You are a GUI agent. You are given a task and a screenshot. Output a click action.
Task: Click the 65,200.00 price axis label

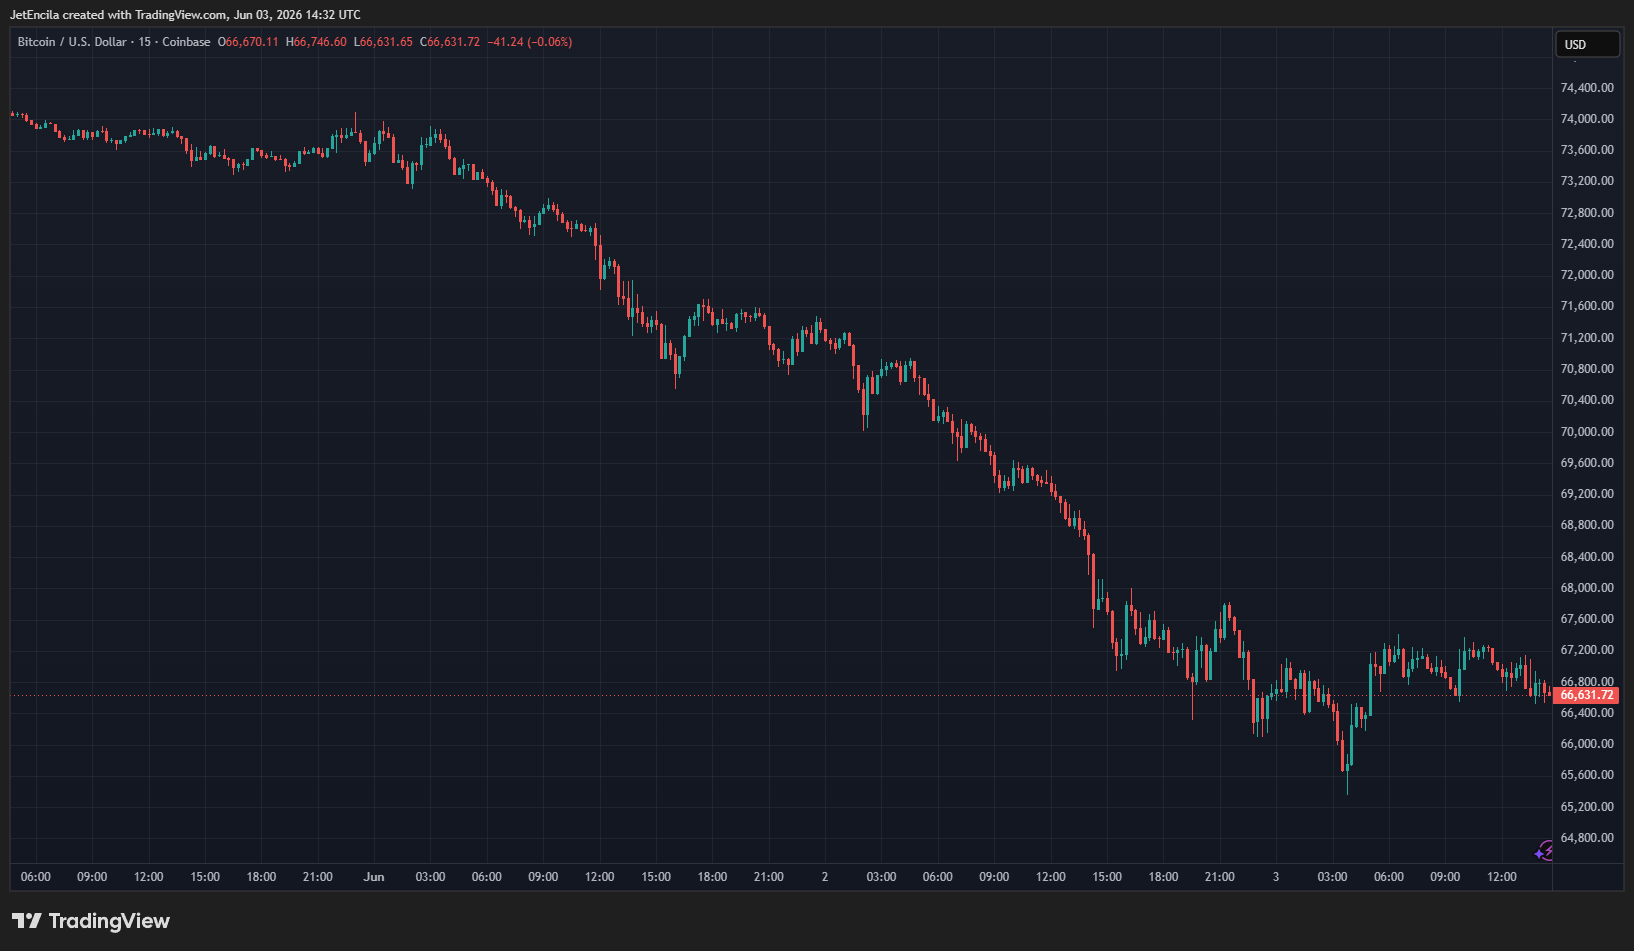1587,807
